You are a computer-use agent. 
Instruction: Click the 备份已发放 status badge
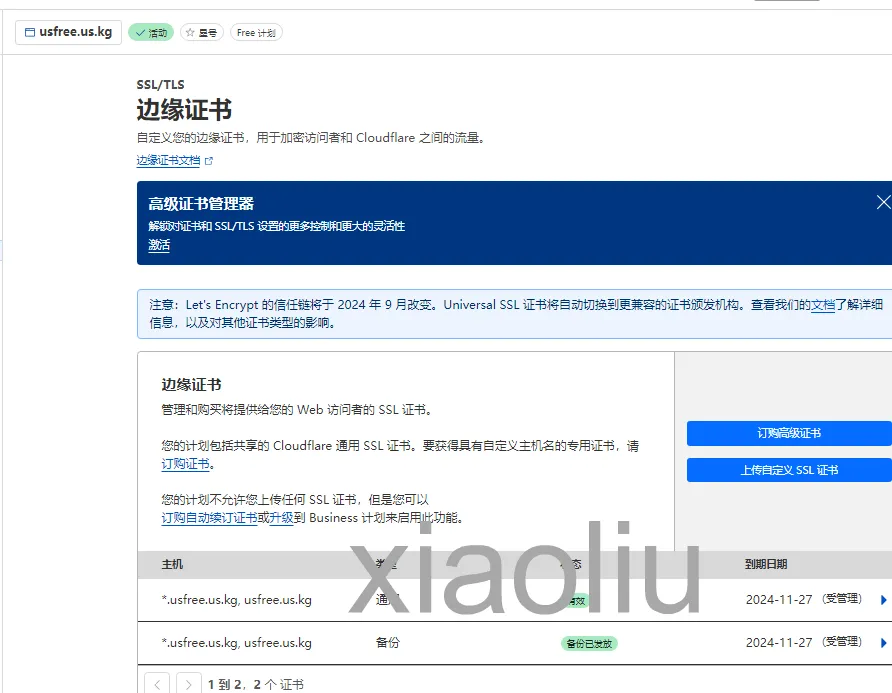point(589,644)
